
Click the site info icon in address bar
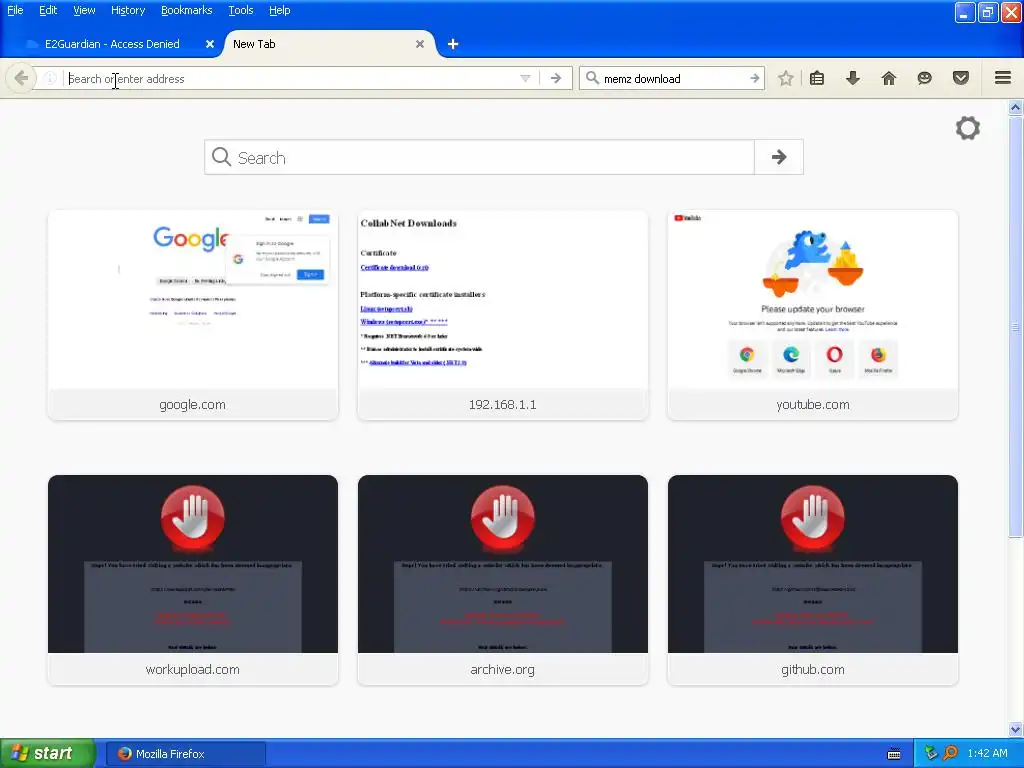pyautogui.click(x=50, y=78)
